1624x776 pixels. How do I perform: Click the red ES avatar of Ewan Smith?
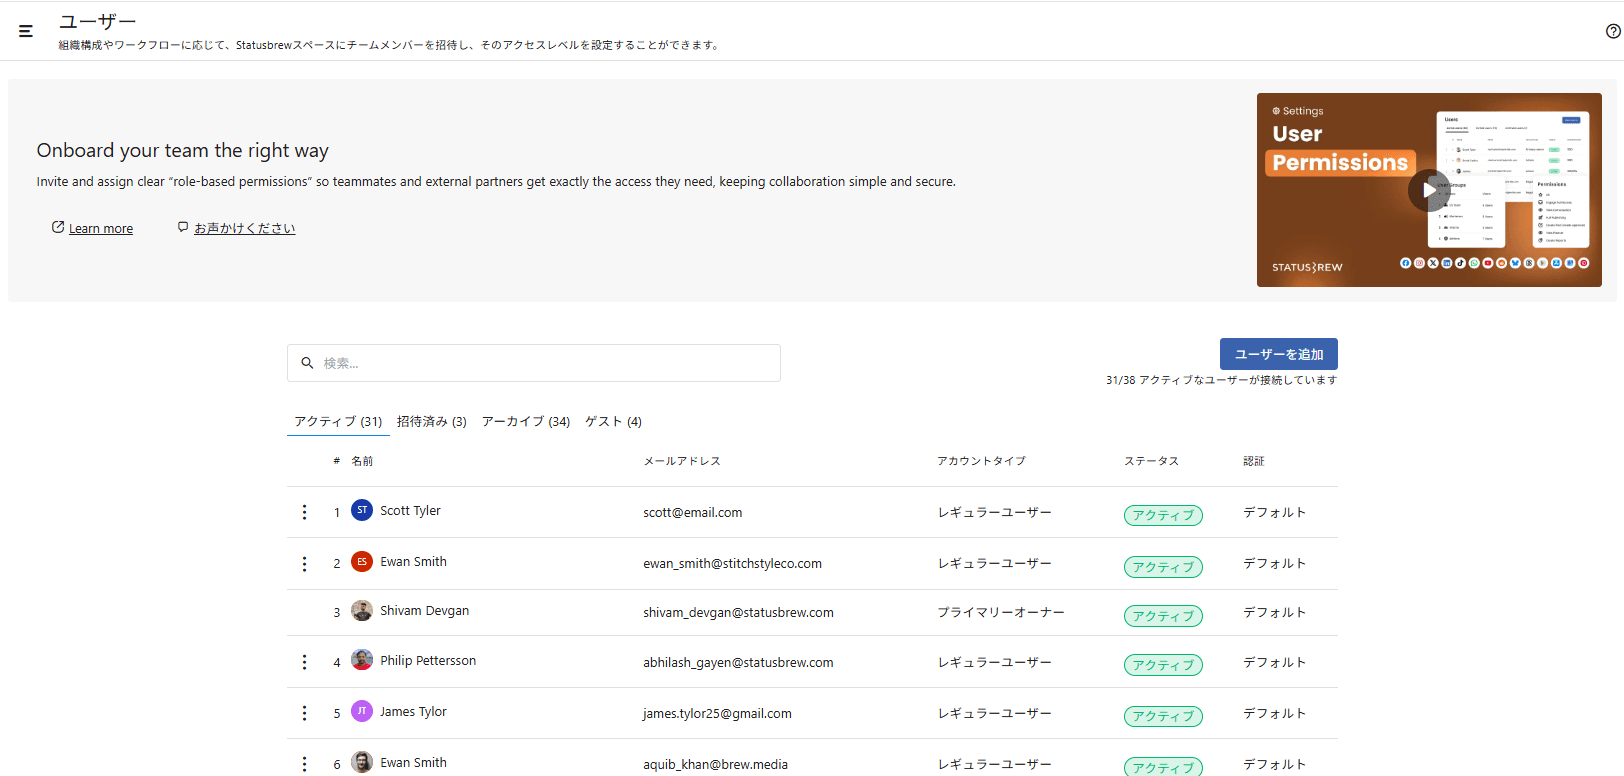[362, 562]
